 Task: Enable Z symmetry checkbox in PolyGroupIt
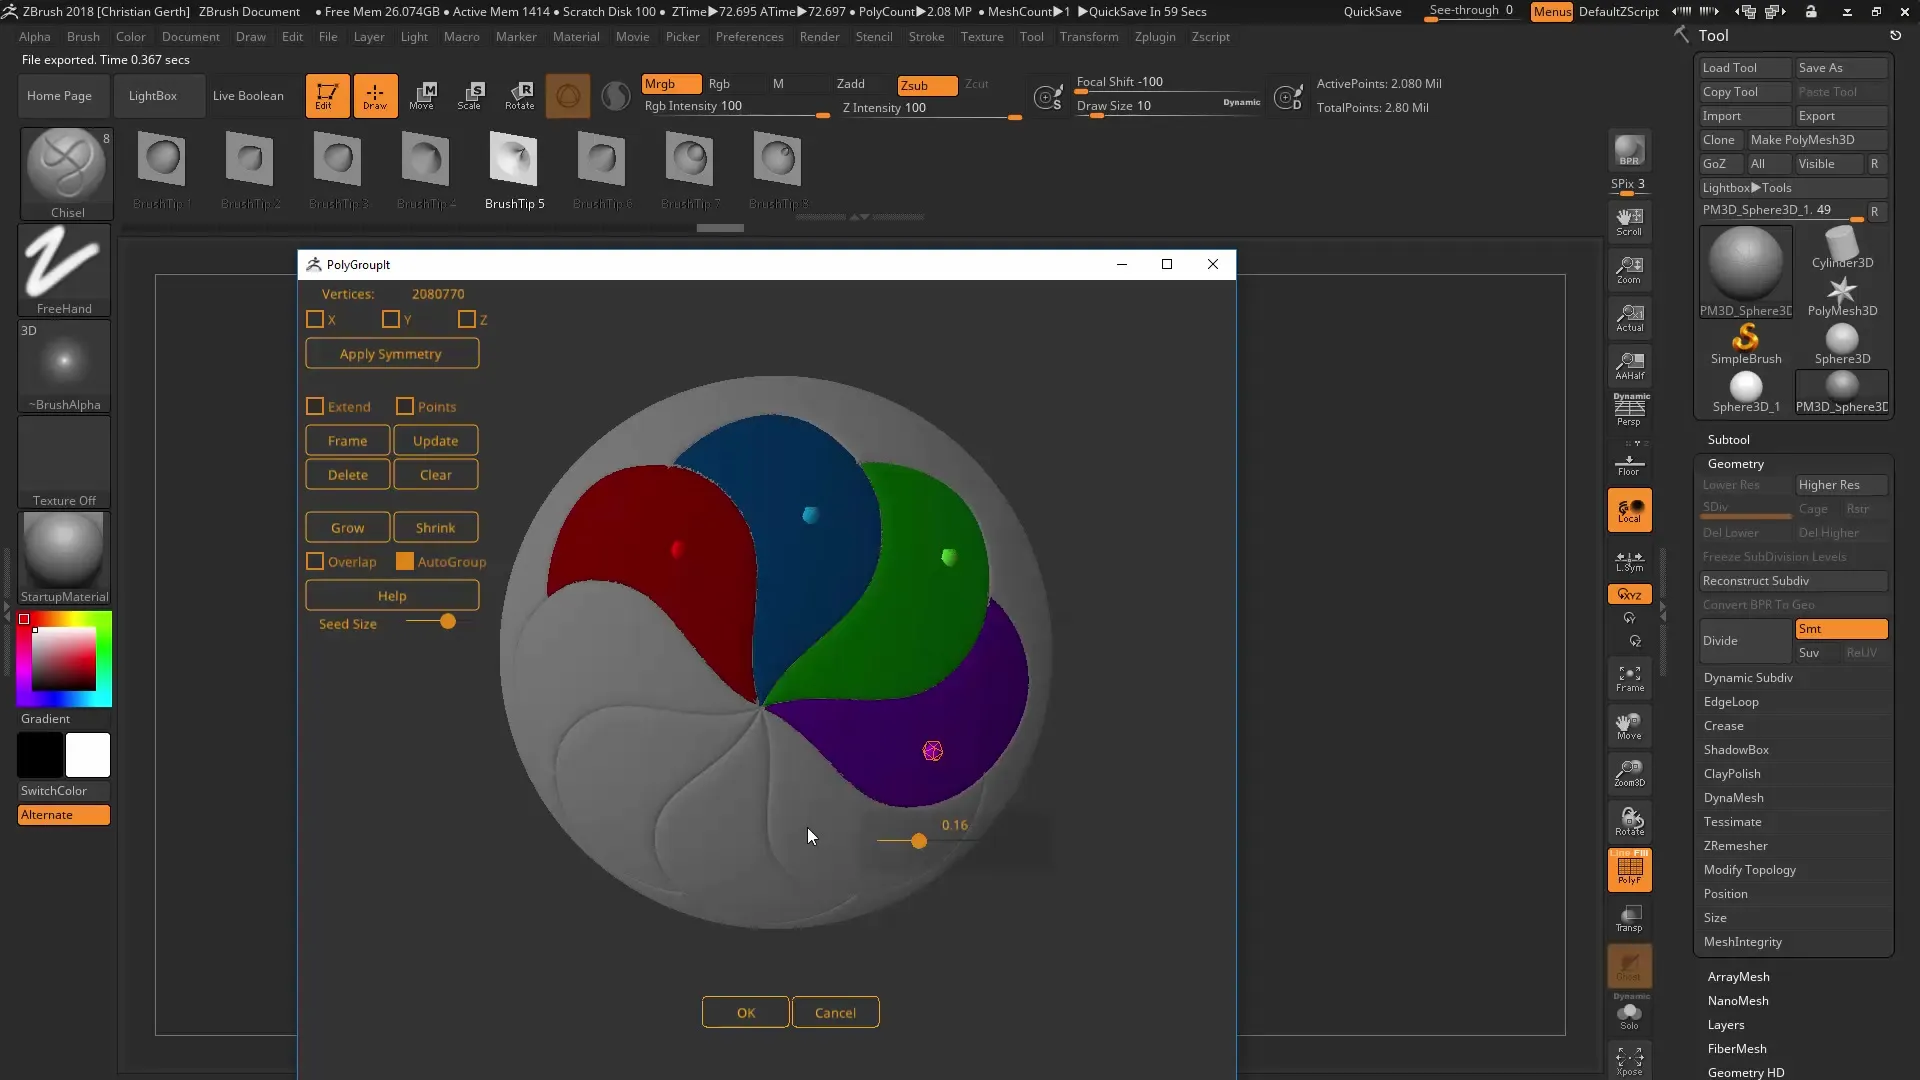tap(467, 319)
